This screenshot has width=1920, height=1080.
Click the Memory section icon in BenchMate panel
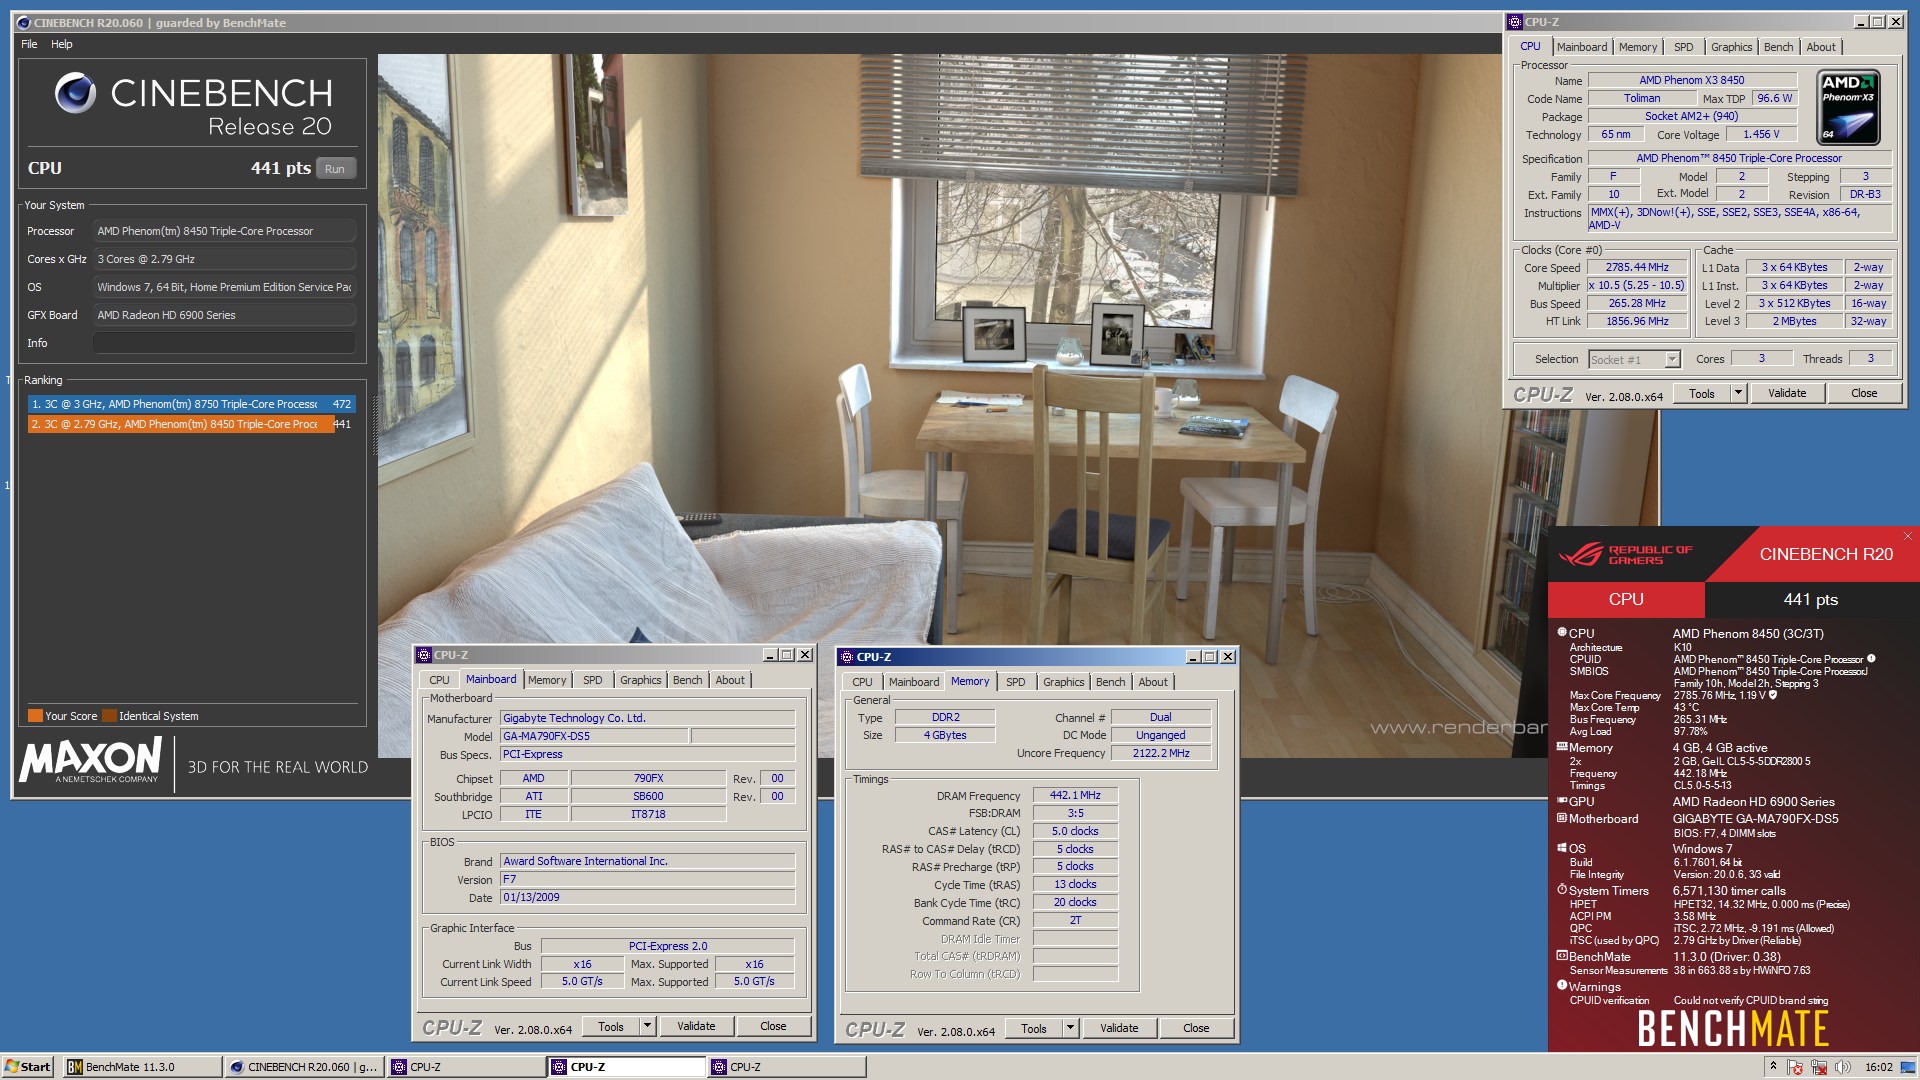click(1562, 747)
